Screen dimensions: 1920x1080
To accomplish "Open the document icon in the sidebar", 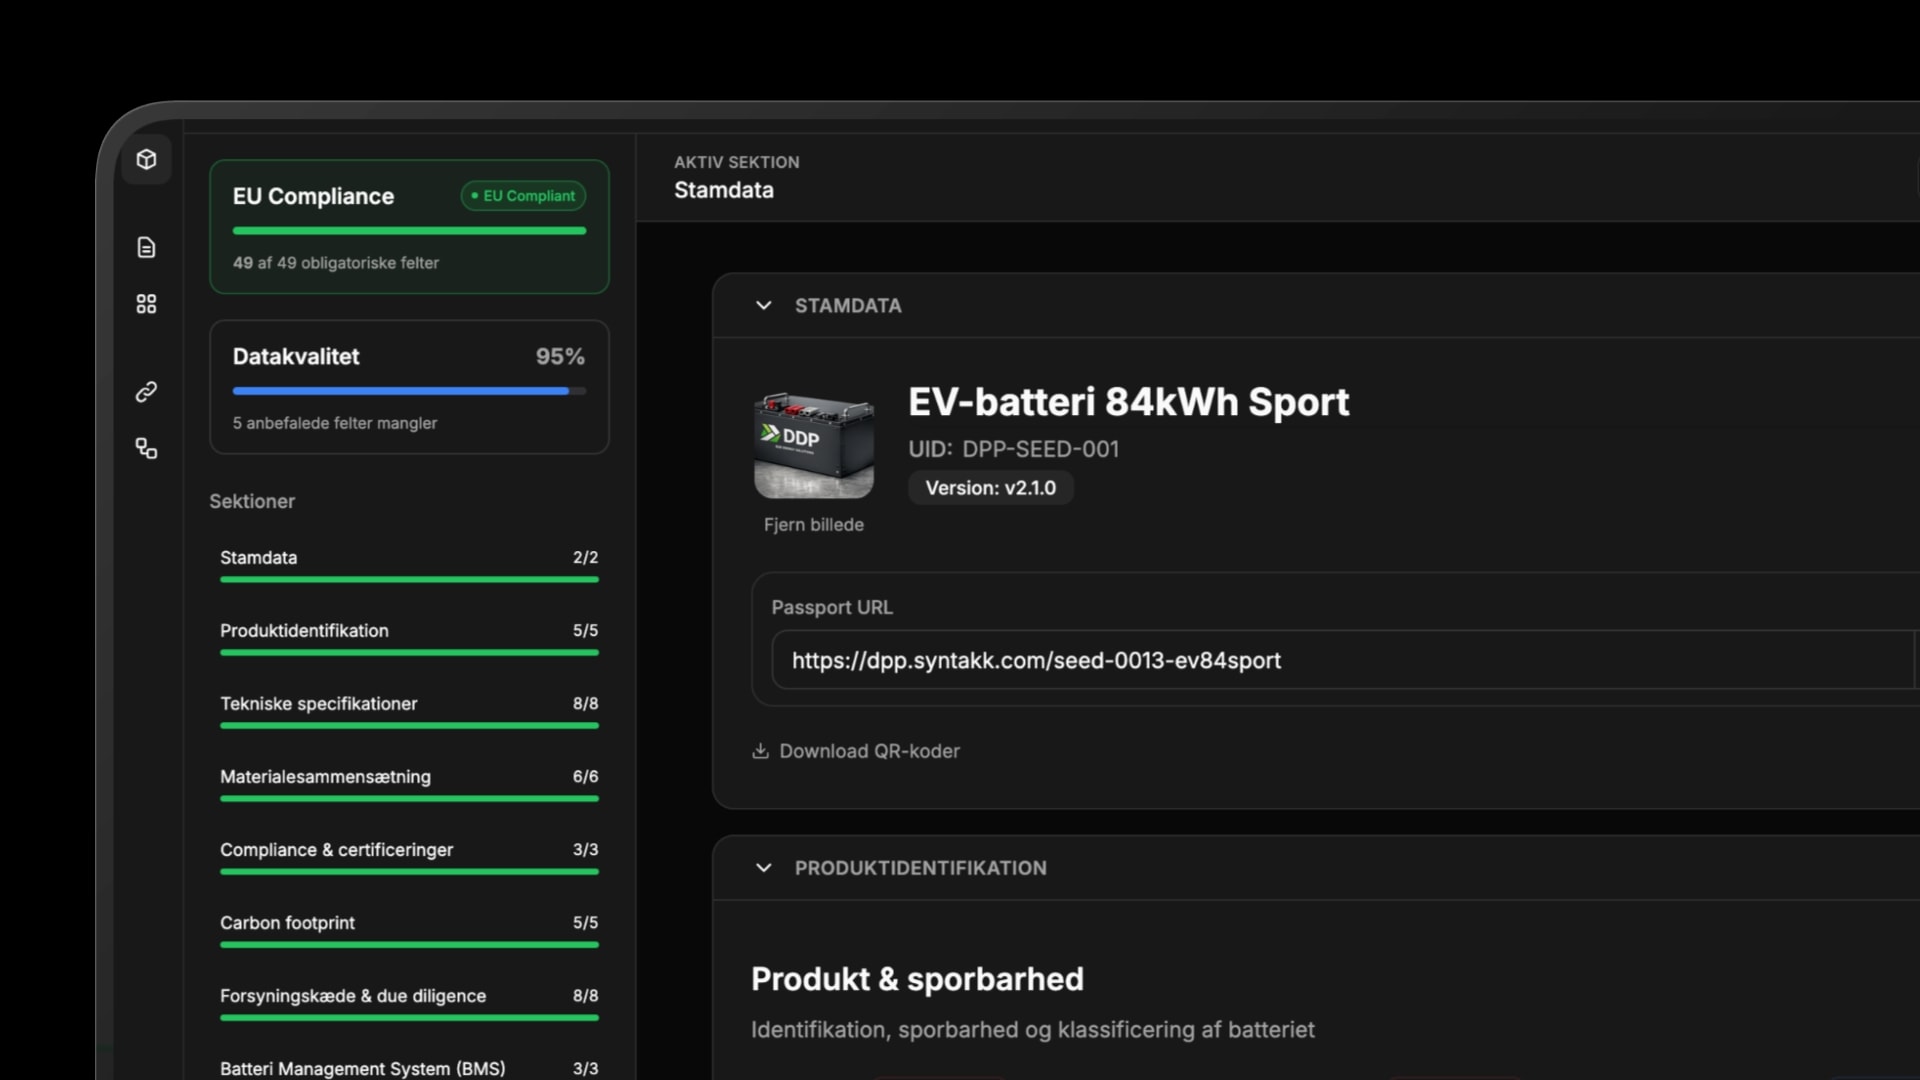I will click(146, 247).
